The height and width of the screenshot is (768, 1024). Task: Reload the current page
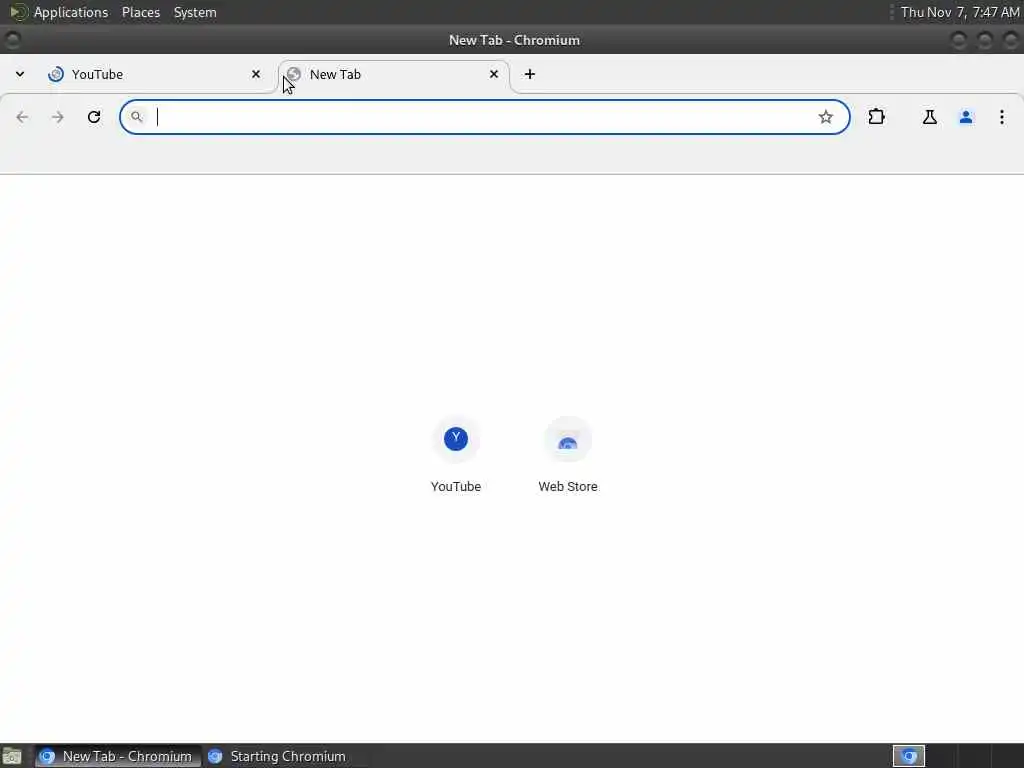(x=94, y=117)
